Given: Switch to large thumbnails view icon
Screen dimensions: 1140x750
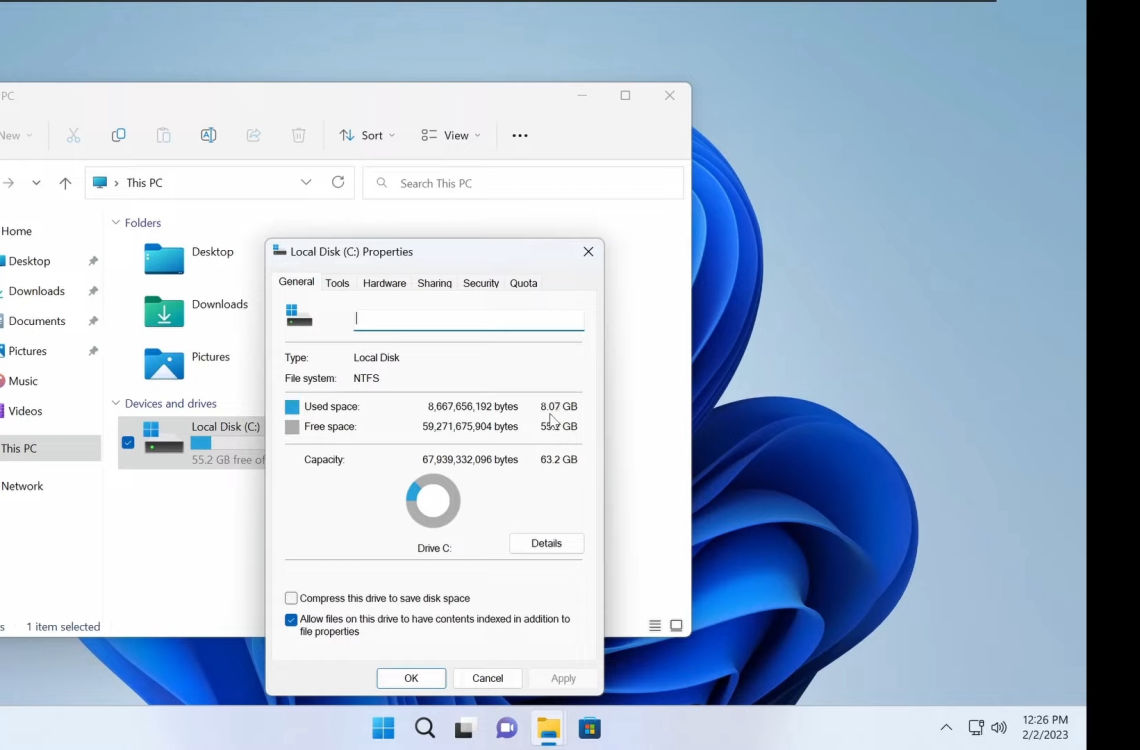Looking at the screenshot, I should (676, 626).
